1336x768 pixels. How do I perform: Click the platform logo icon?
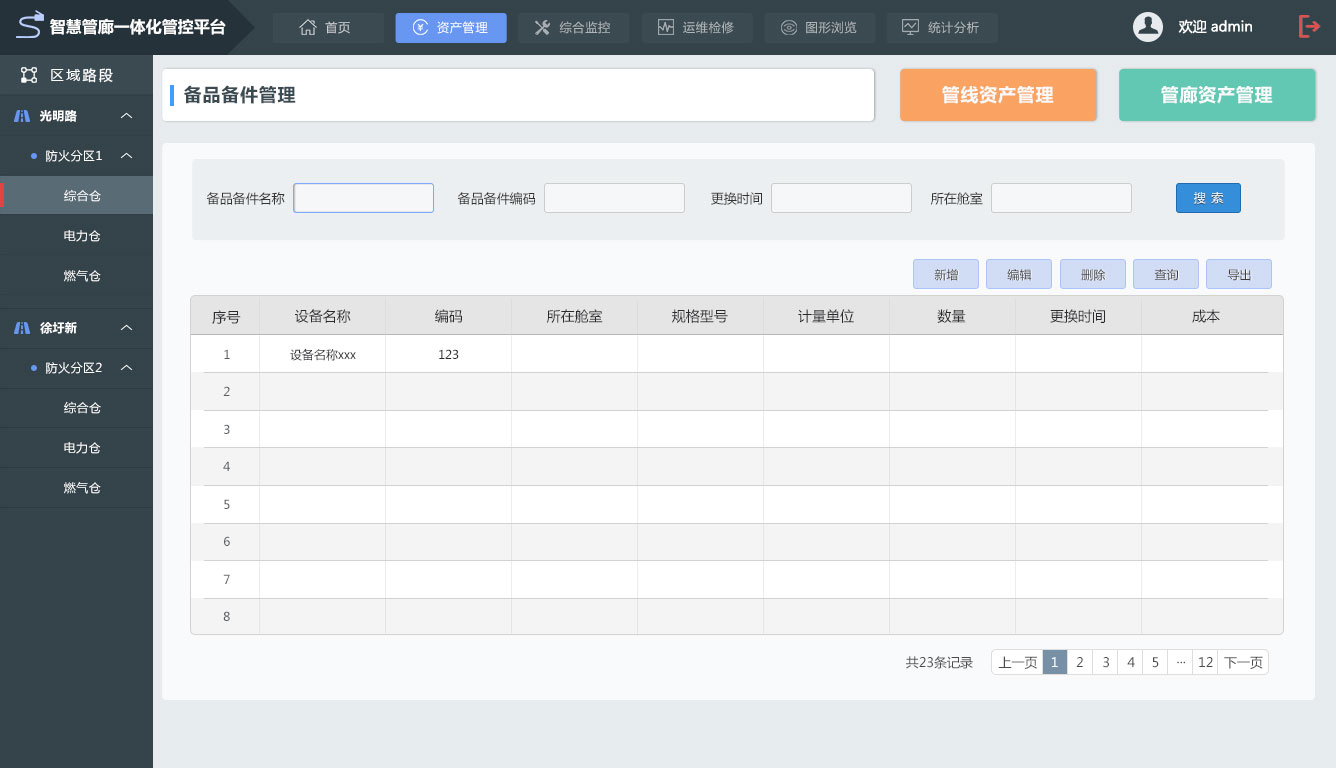30,24
